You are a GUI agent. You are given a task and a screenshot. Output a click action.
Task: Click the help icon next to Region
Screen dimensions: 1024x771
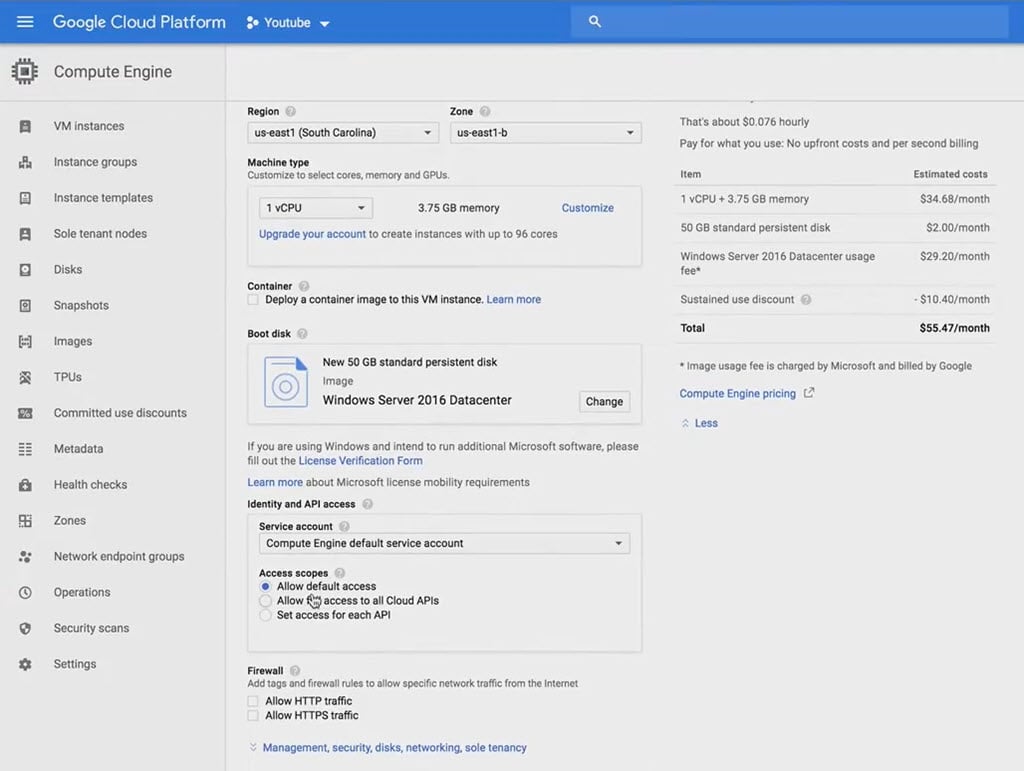click(x=291, y=112)
